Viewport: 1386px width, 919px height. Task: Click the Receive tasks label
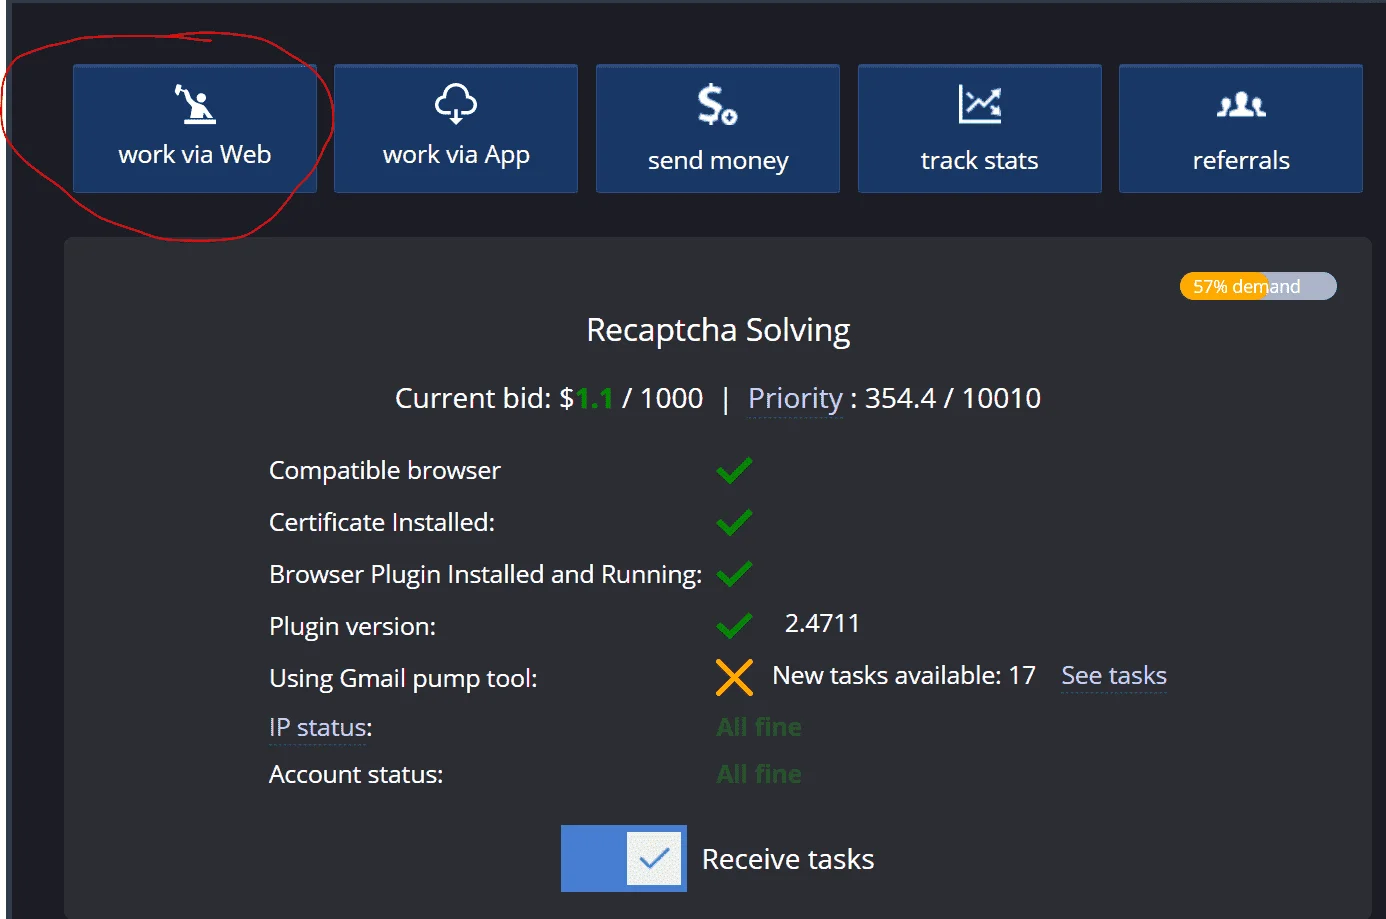[x=788, y=859]
